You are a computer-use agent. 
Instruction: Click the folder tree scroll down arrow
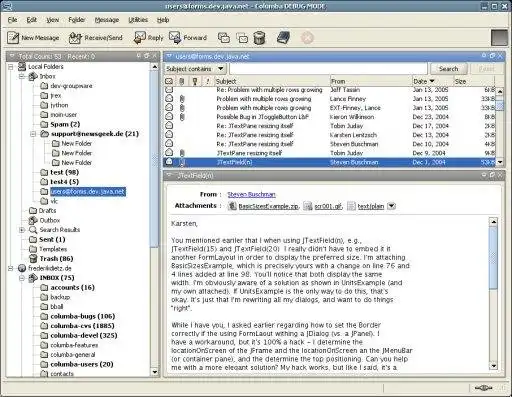pos(154,372)
